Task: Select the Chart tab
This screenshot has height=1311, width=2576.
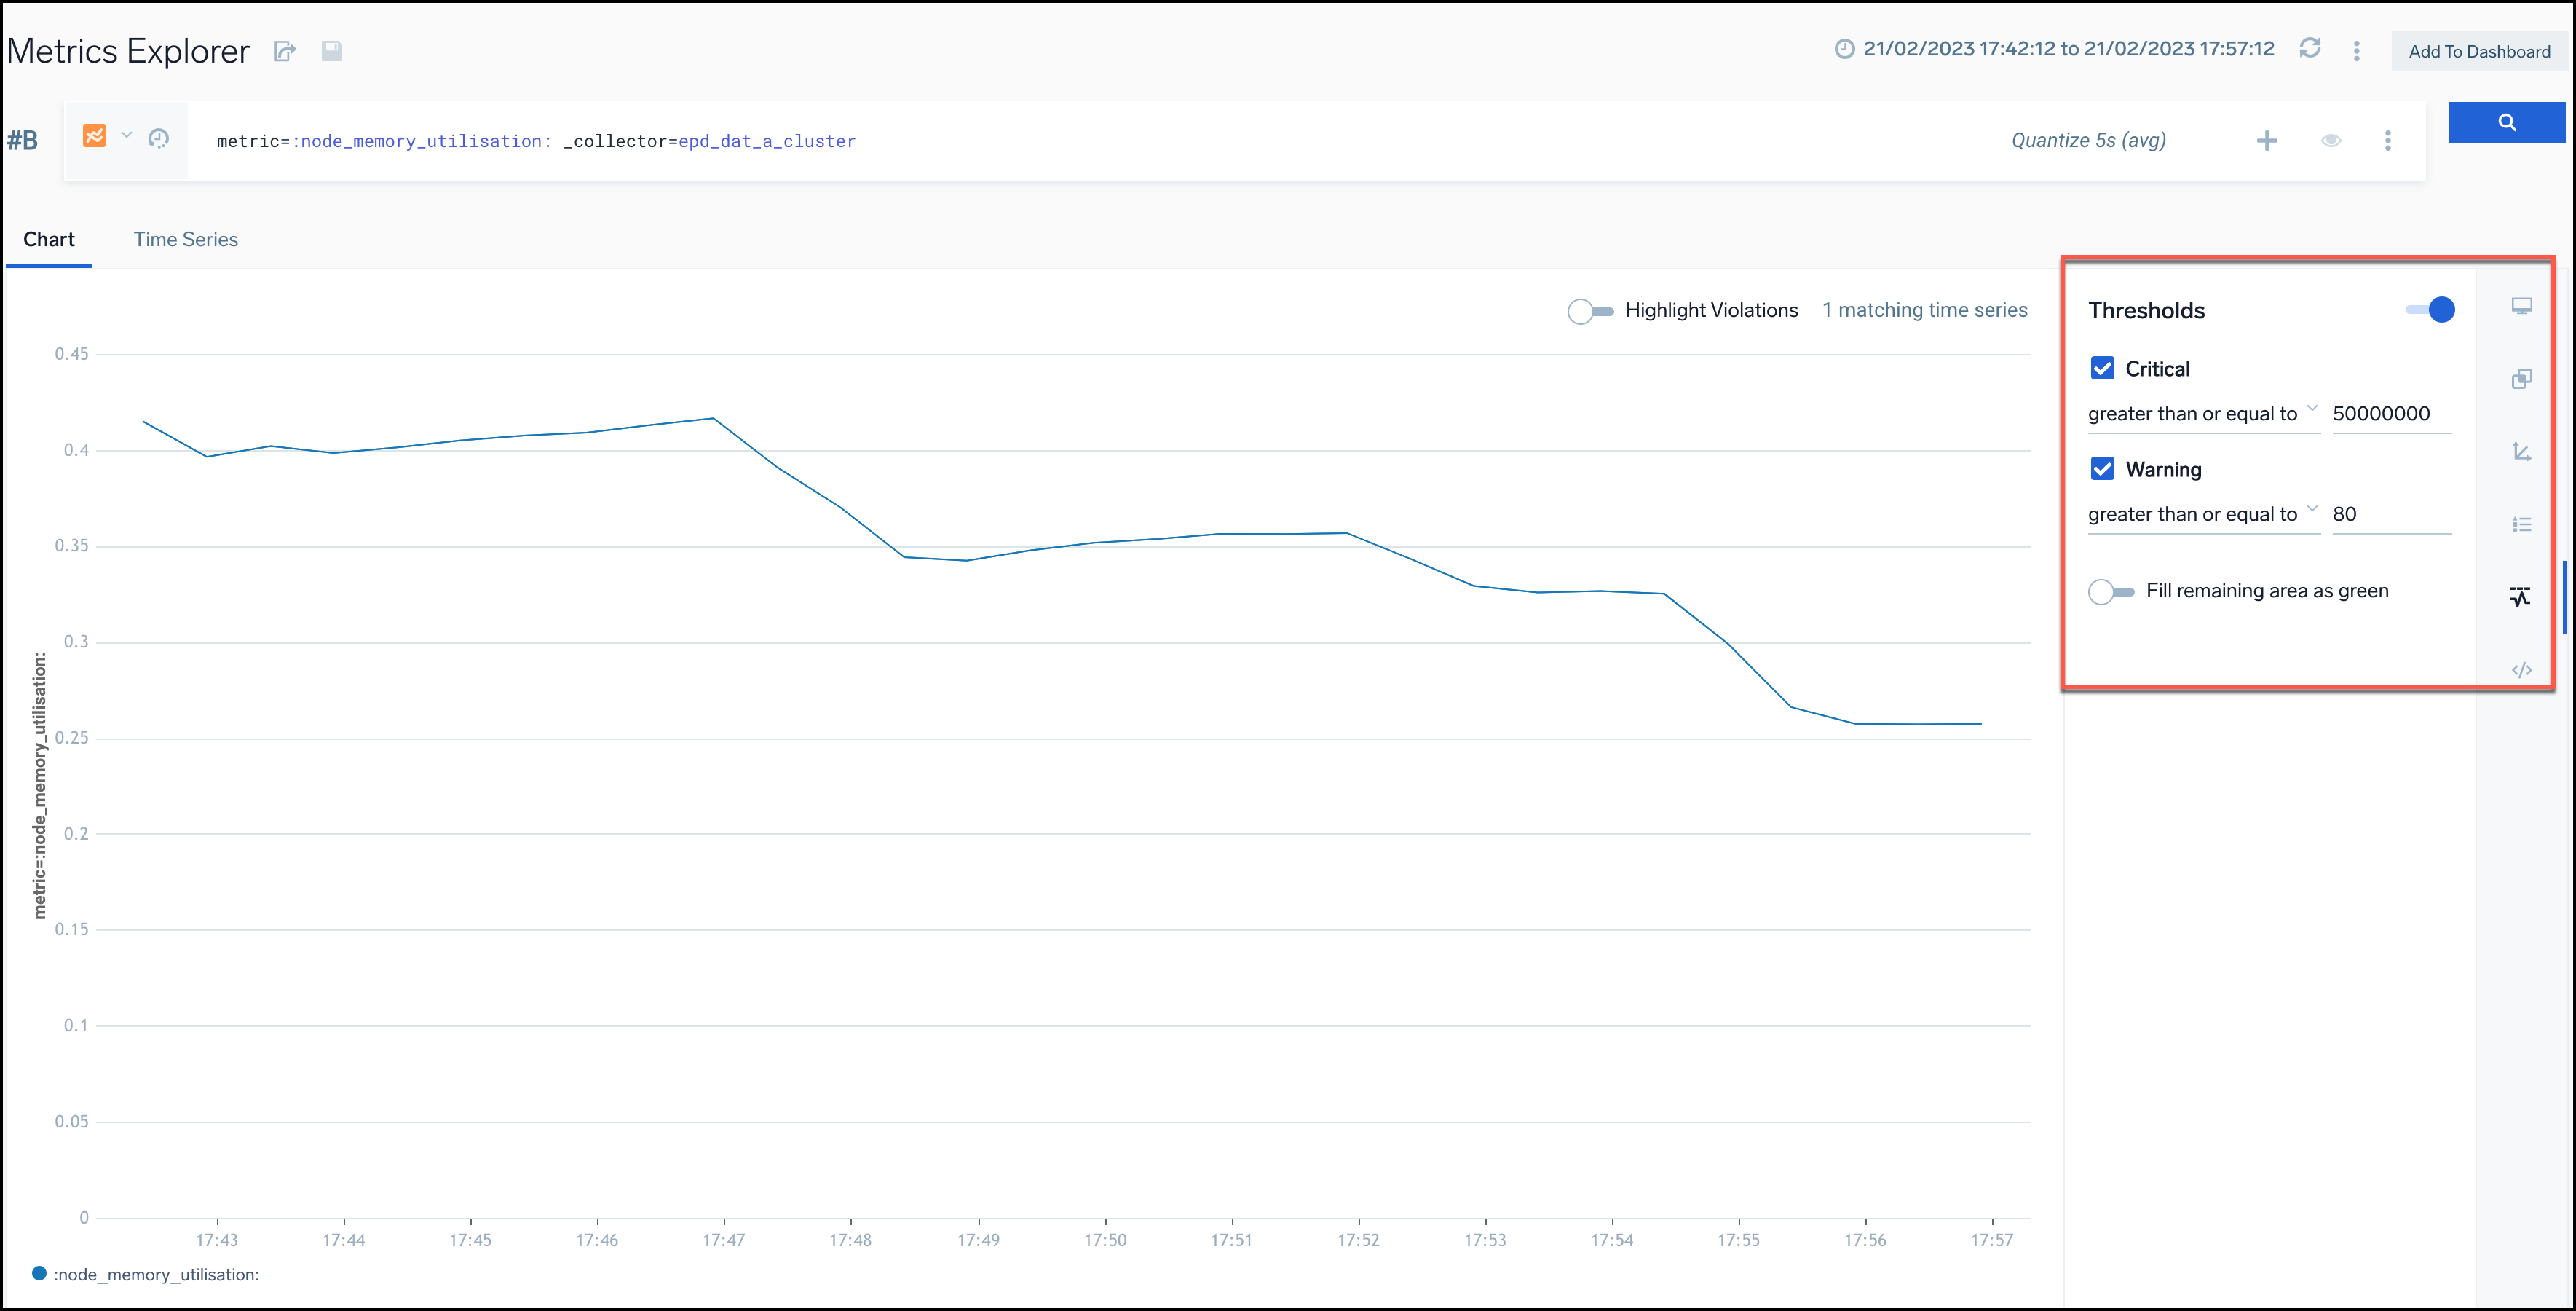Action: [x=49, y=239]
